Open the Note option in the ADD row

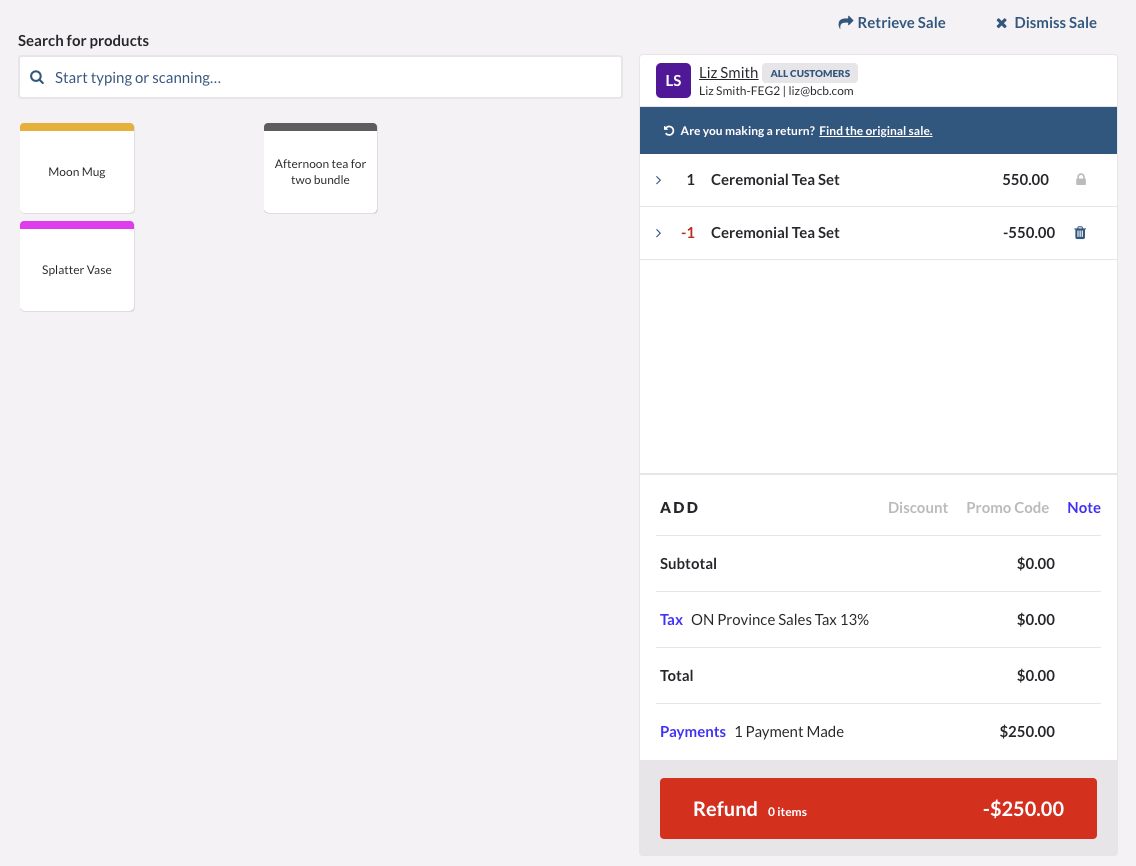point(1084,507)
